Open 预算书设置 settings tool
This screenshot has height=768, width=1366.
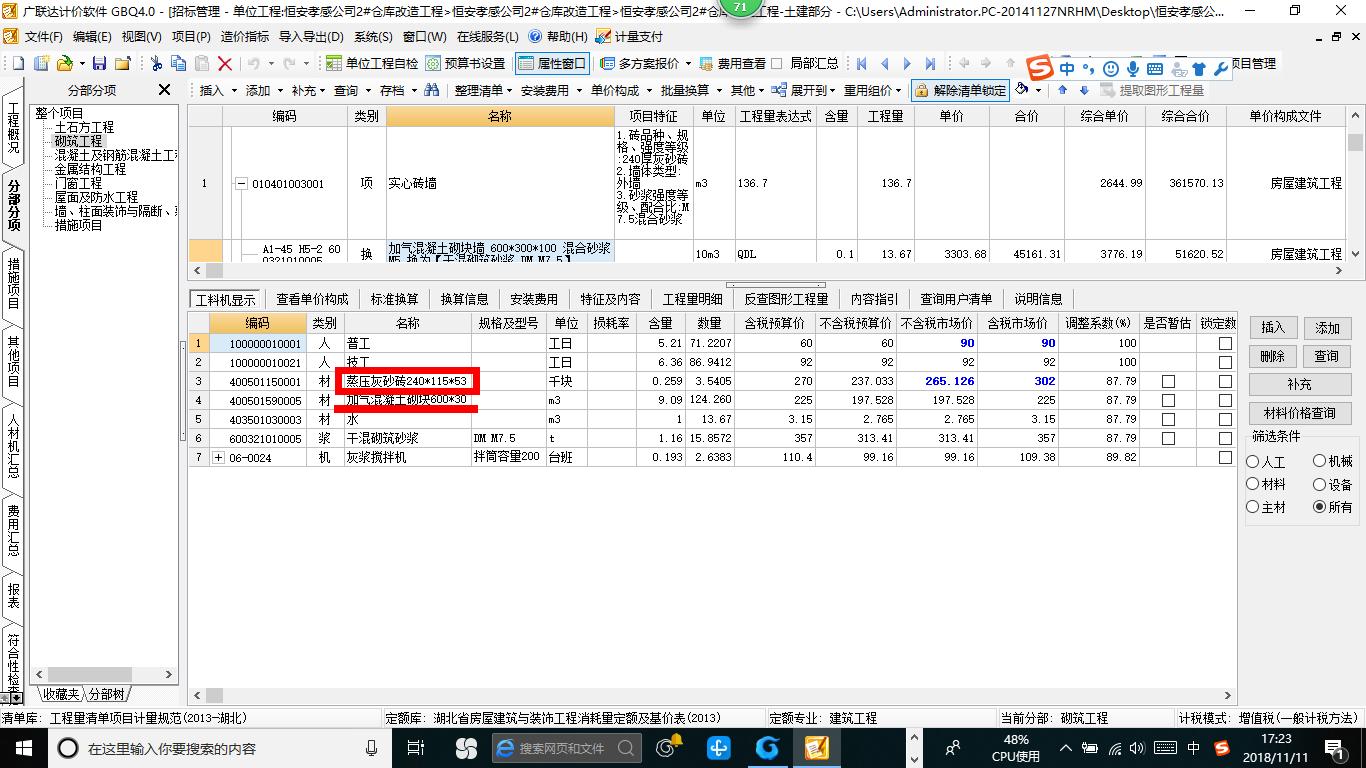465,63
